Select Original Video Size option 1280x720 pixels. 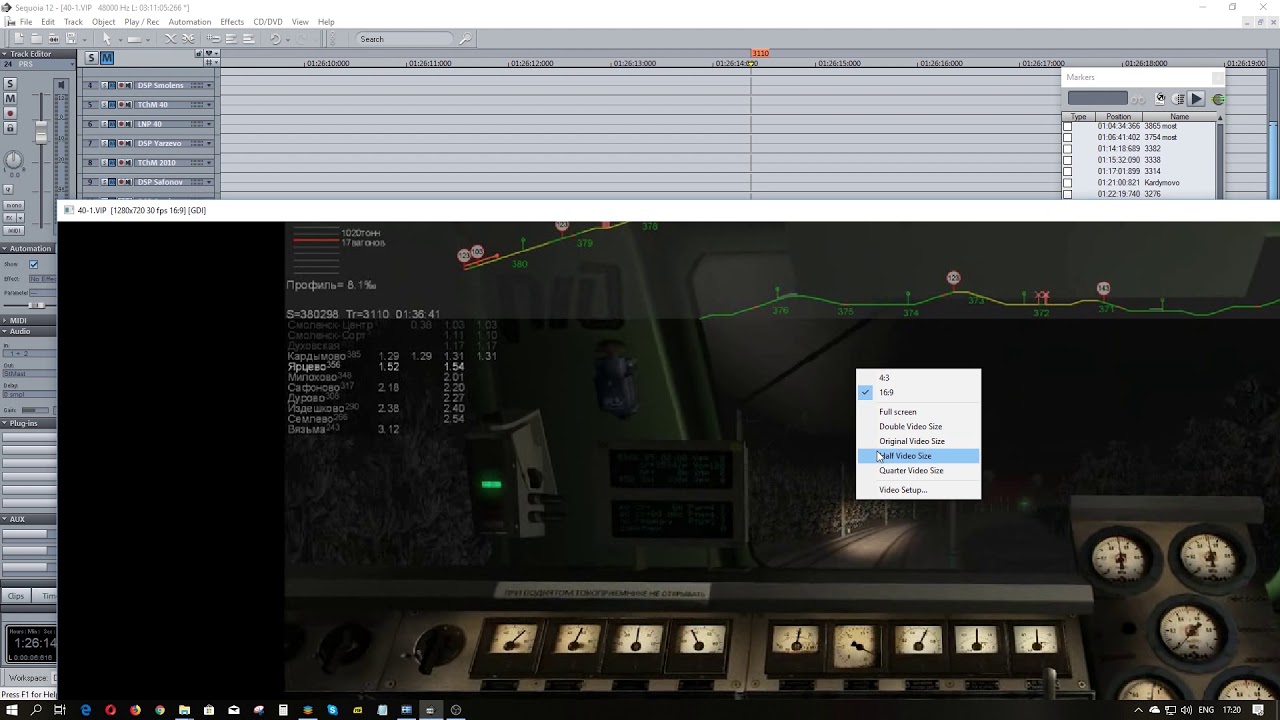(918, 441)
